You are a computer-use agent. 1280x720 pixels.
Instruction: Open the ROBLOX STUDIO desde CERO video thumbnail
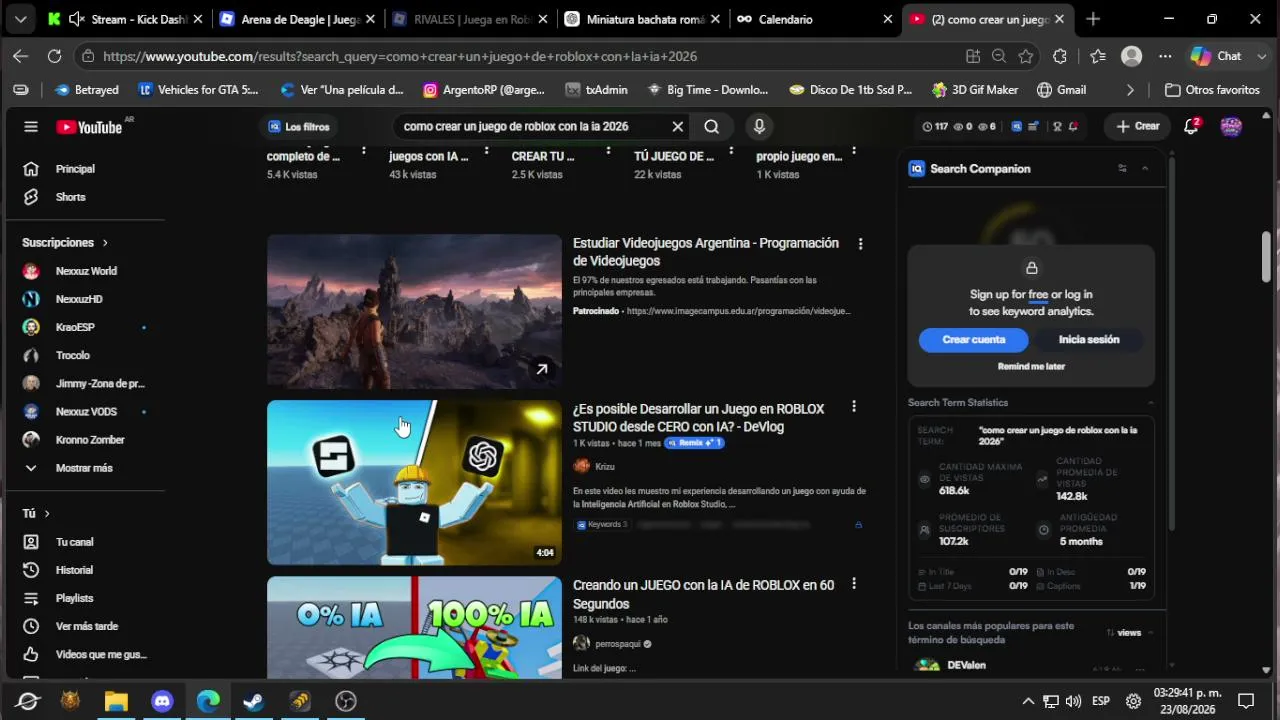pyautogui.click(x=414, y=482)
